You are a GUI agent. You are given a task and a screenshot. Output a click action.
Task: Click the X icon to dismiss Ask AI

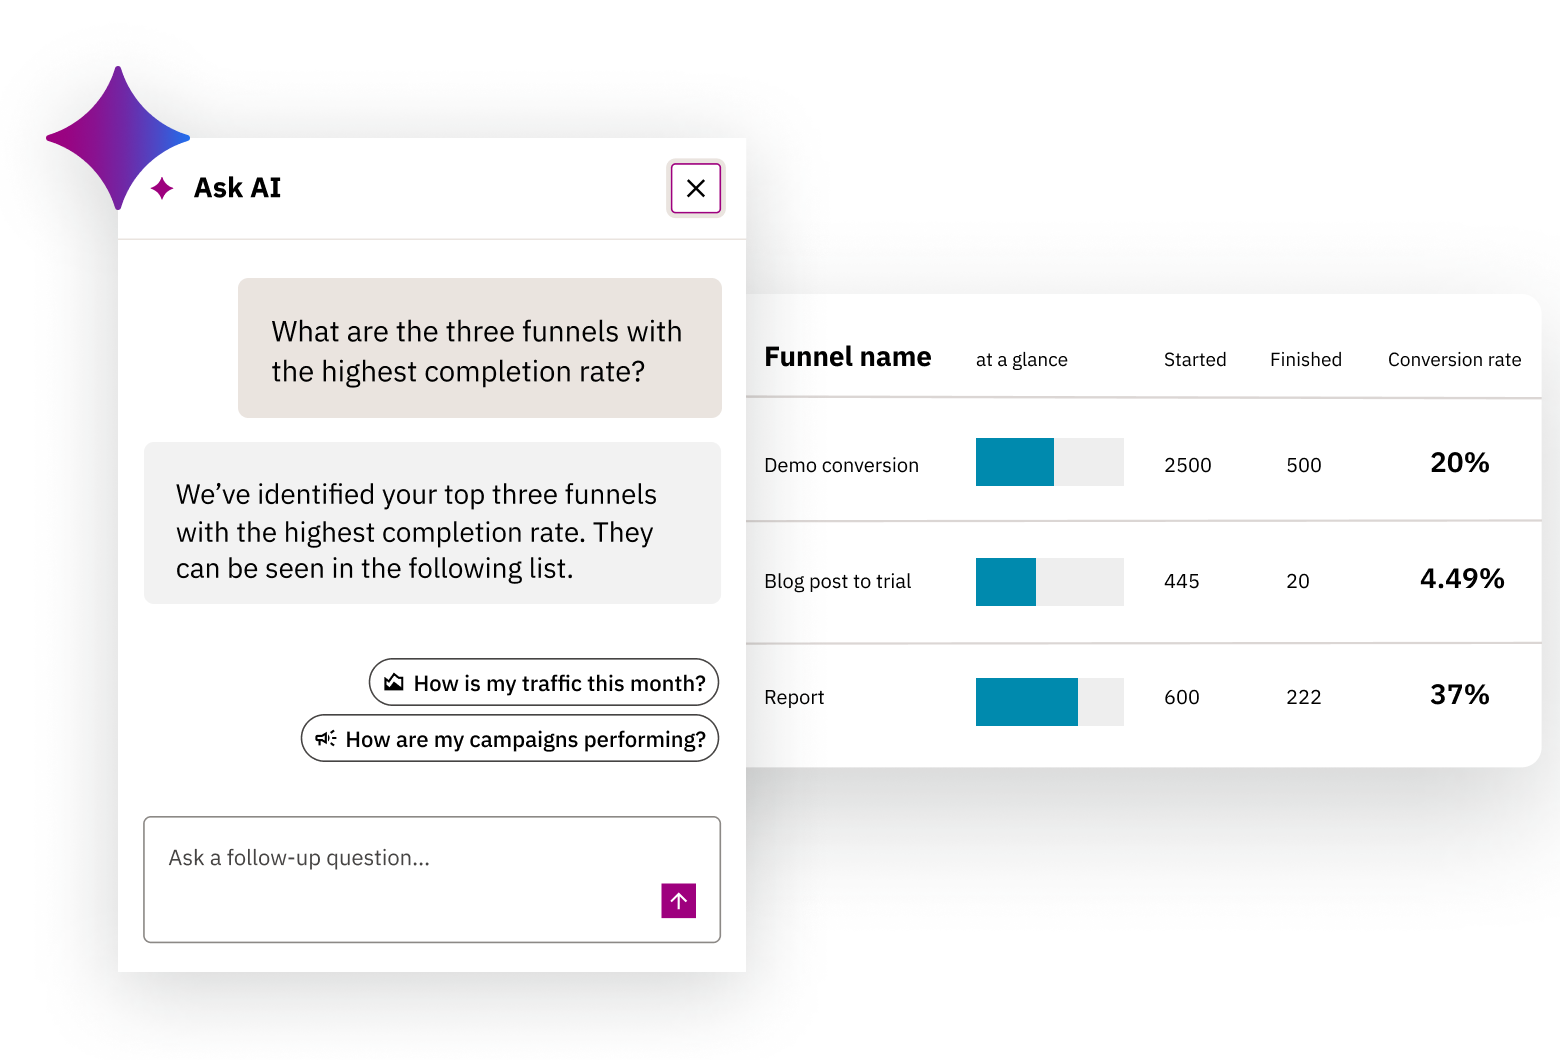(695, 188)
